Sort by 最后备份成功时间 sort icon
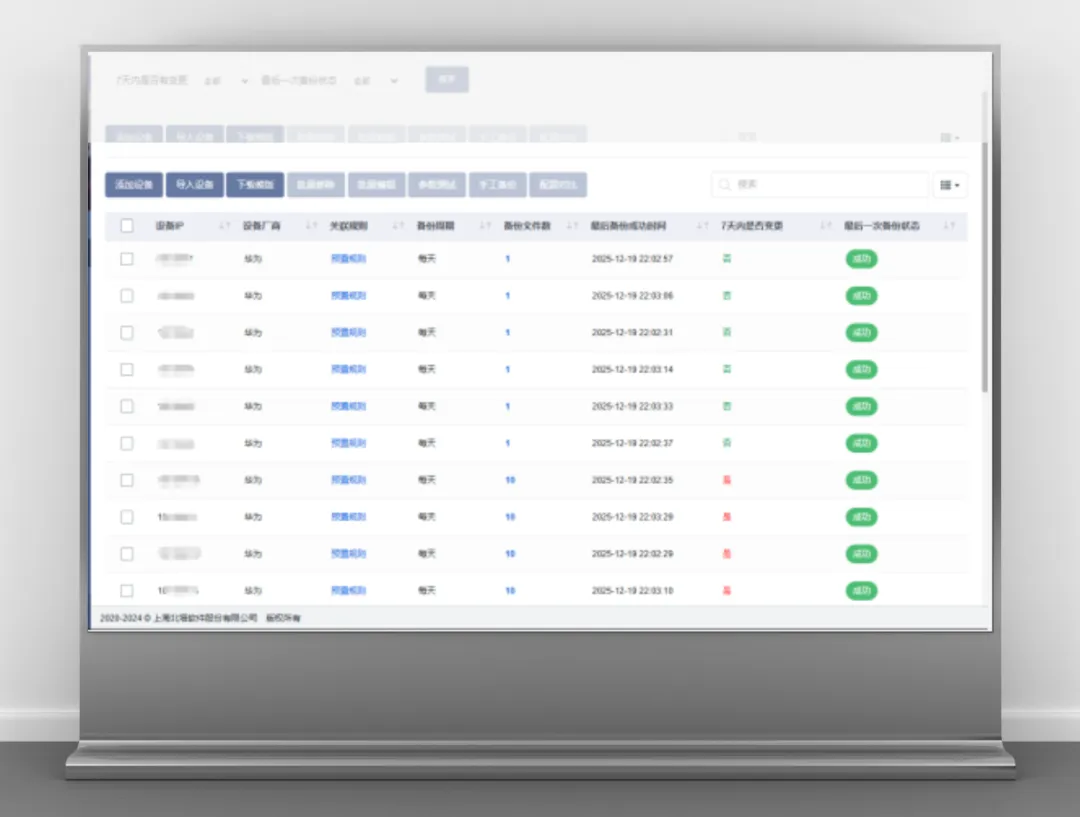 click(x=703, y=226)
